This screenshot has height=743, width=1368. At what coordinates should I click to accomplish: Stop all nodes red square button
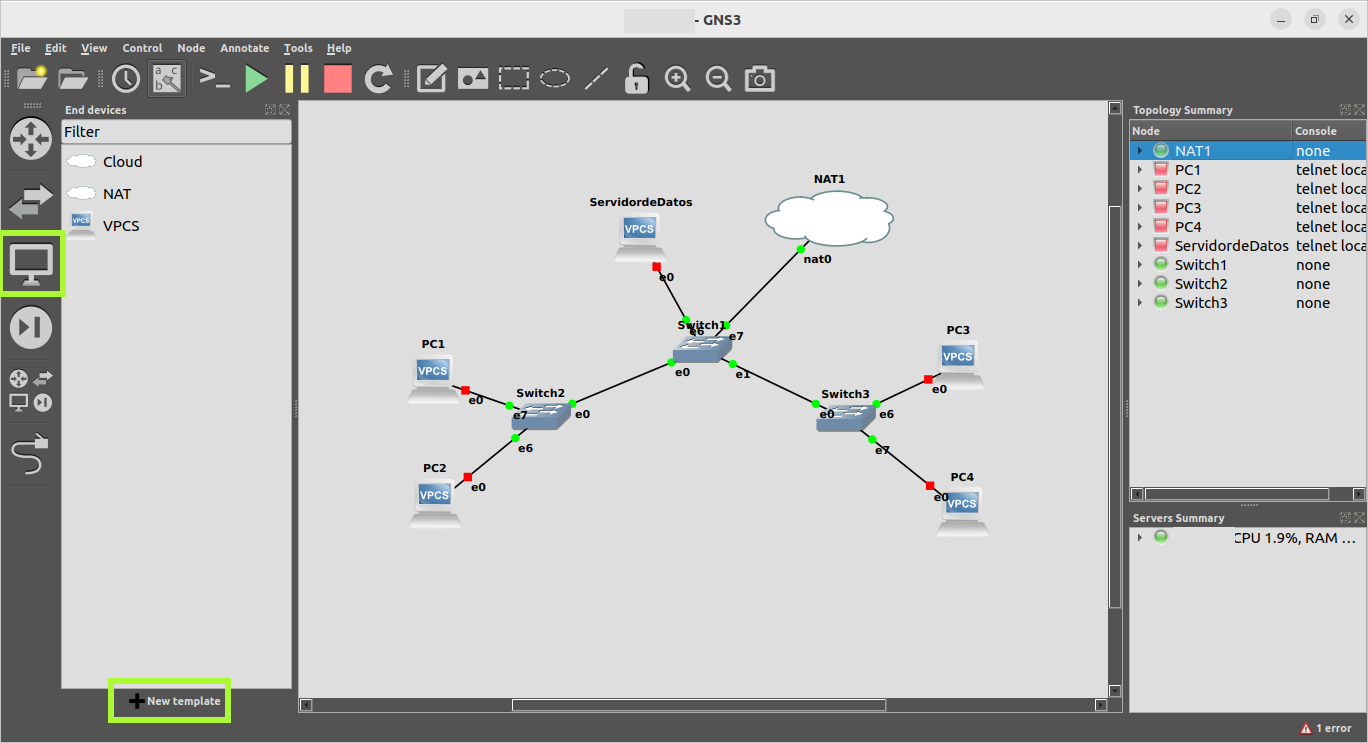click(338, 79)
